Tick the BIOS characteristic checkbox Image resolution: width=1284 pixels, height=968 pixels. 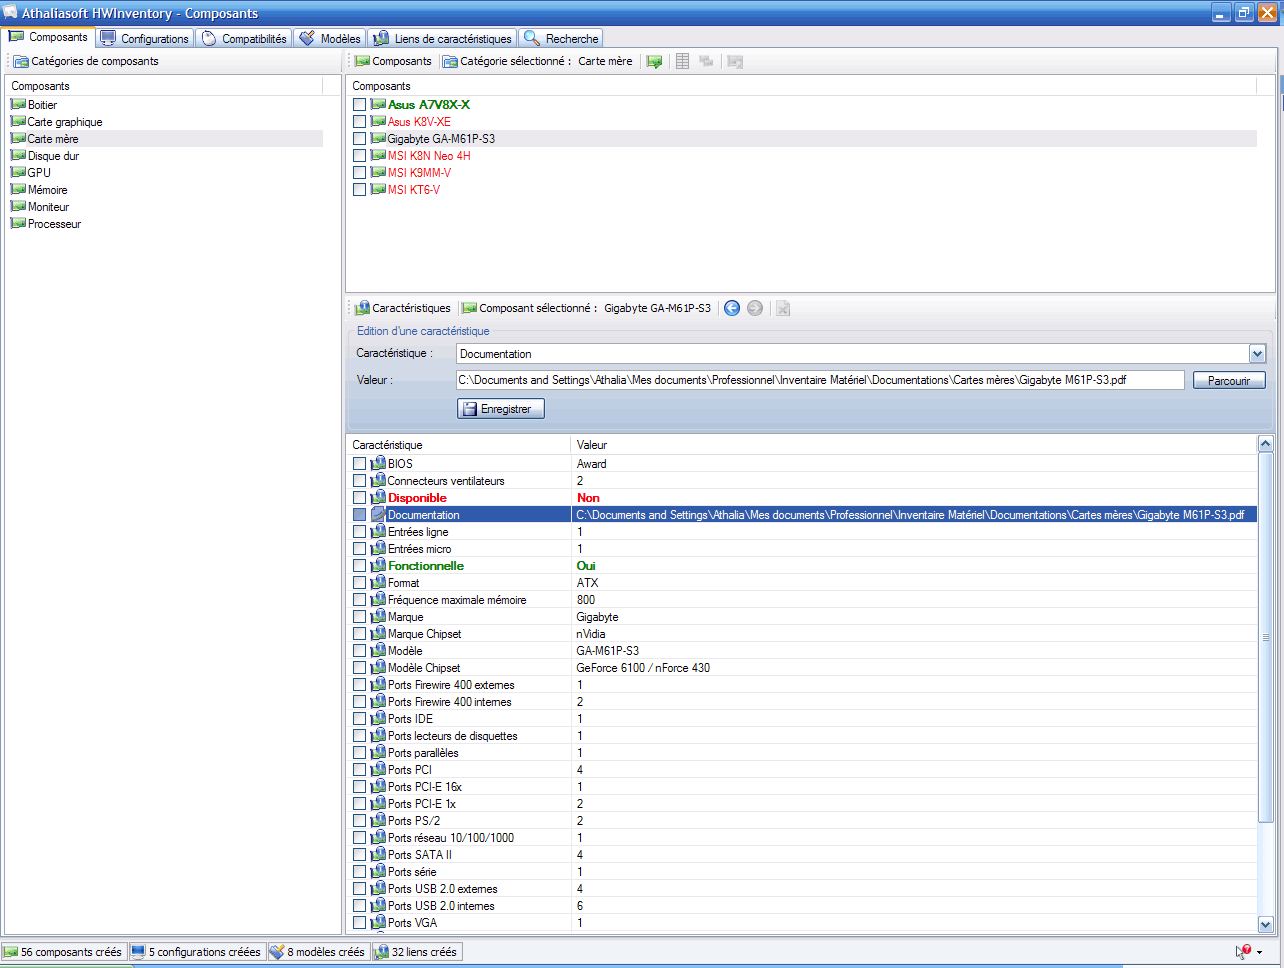click(359, 464)
